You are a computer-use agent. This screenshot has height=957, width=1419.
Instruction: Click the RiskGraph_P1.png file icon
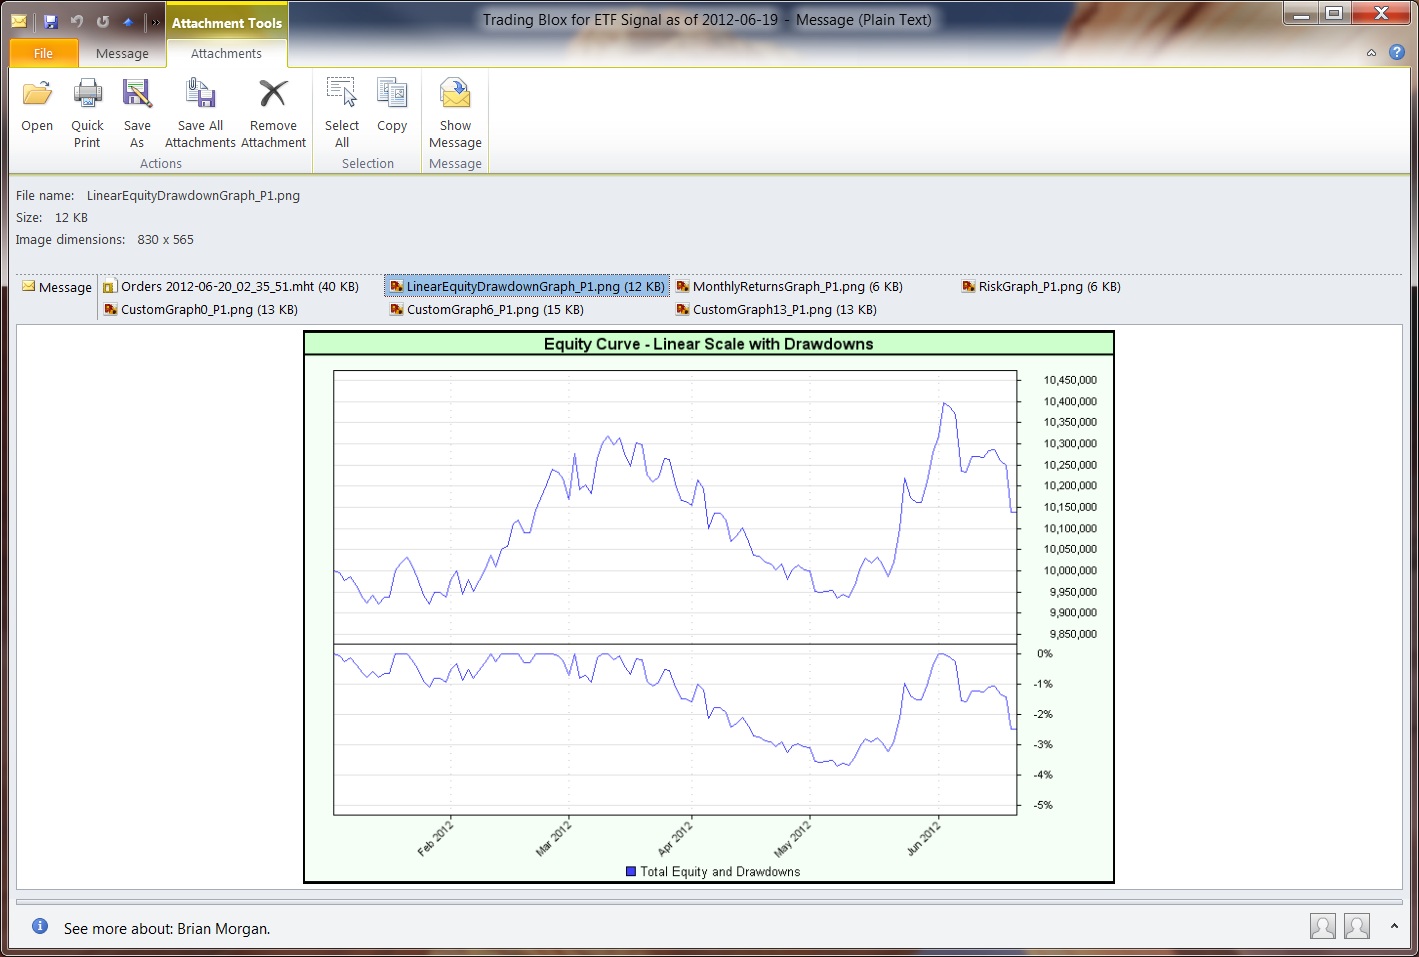969,286
